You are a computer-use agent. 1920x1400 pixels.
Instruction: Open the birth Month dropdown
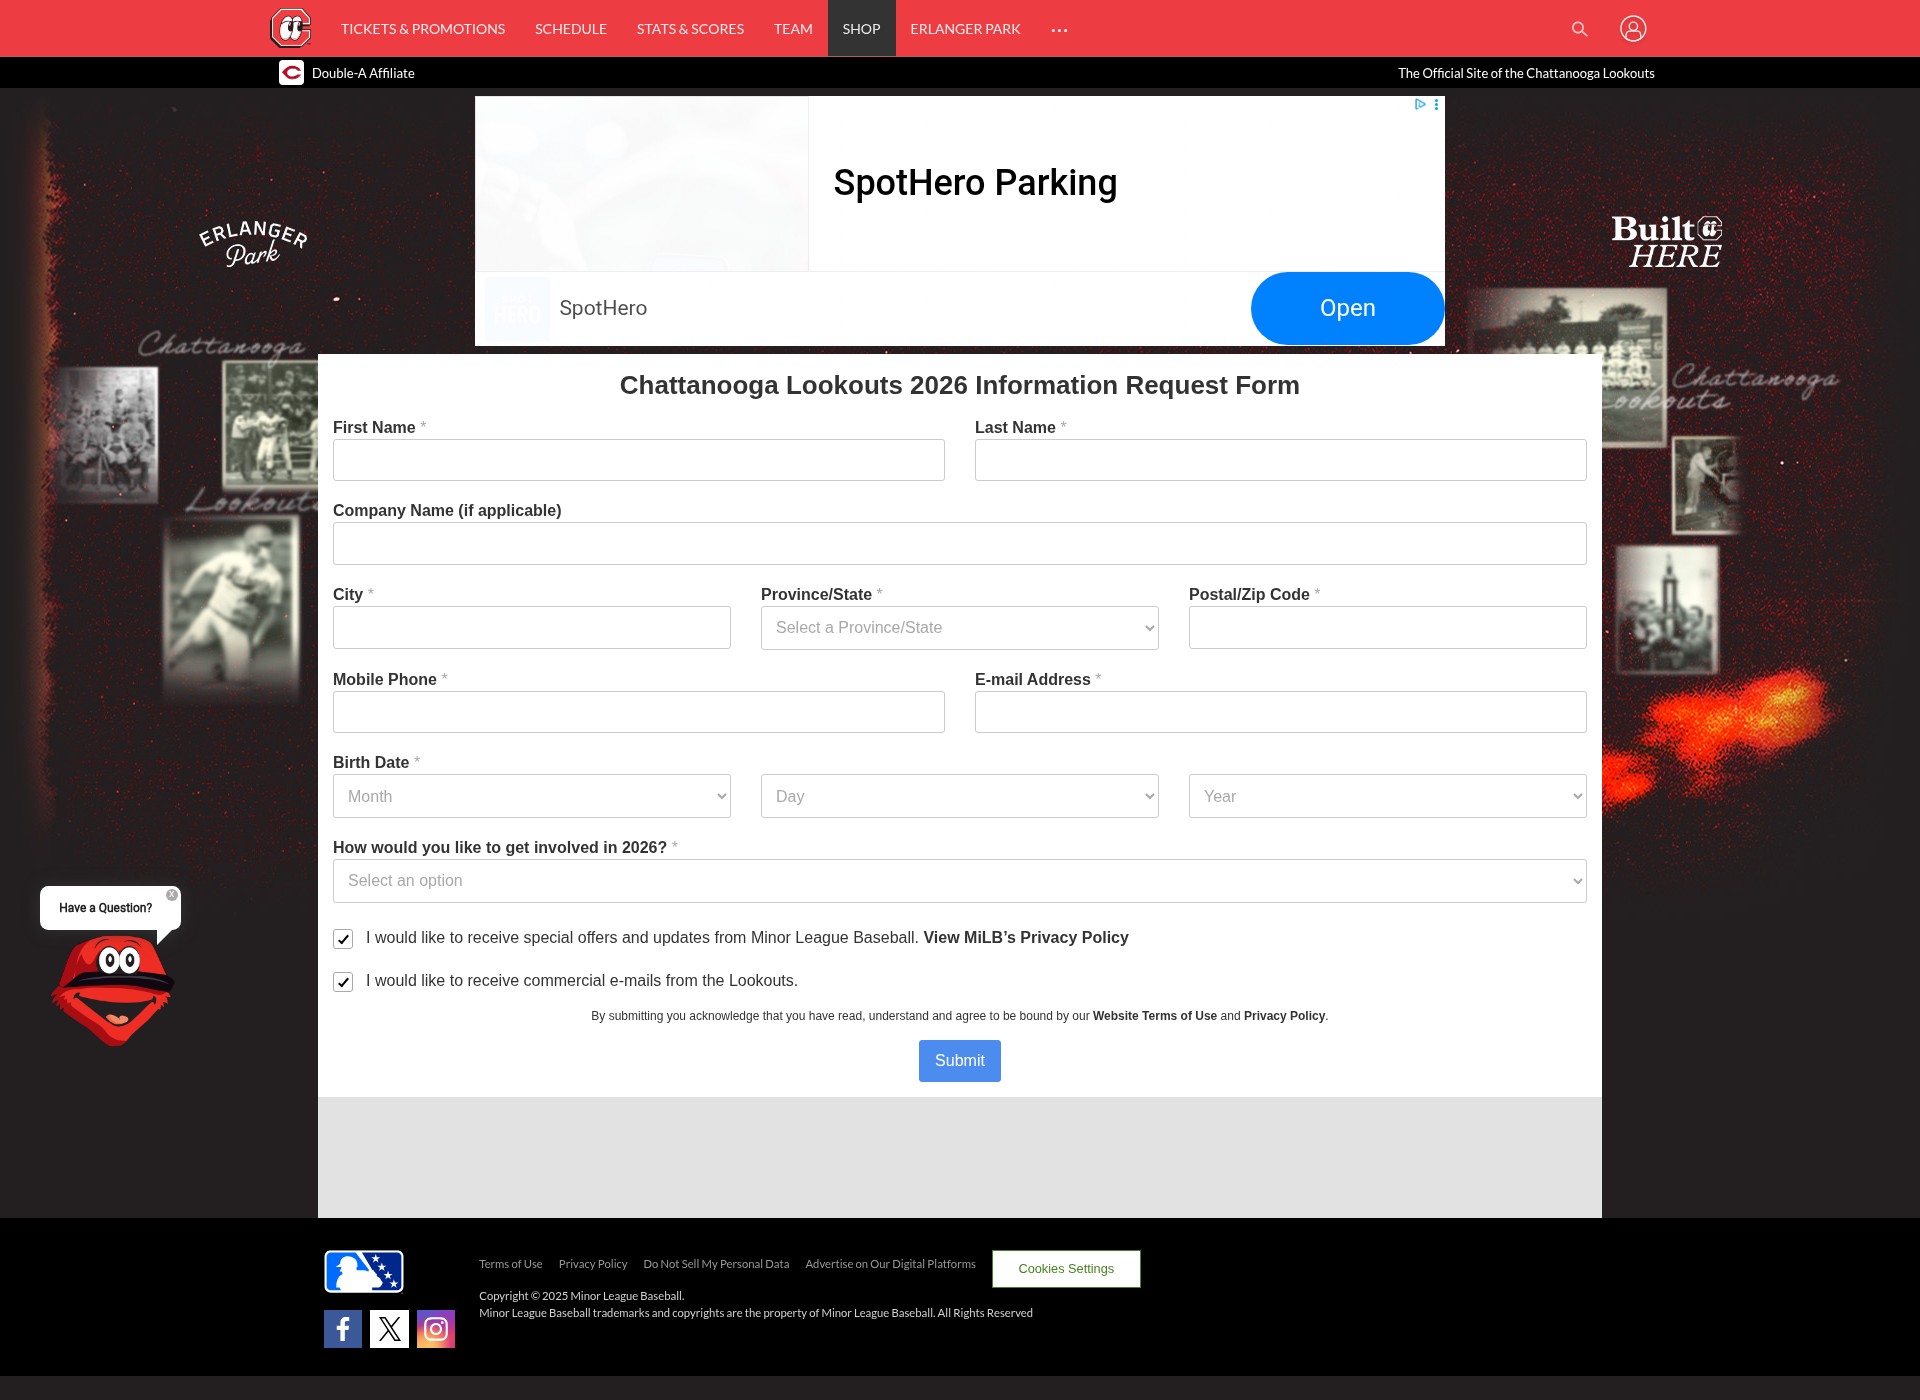tap(532, 796)
